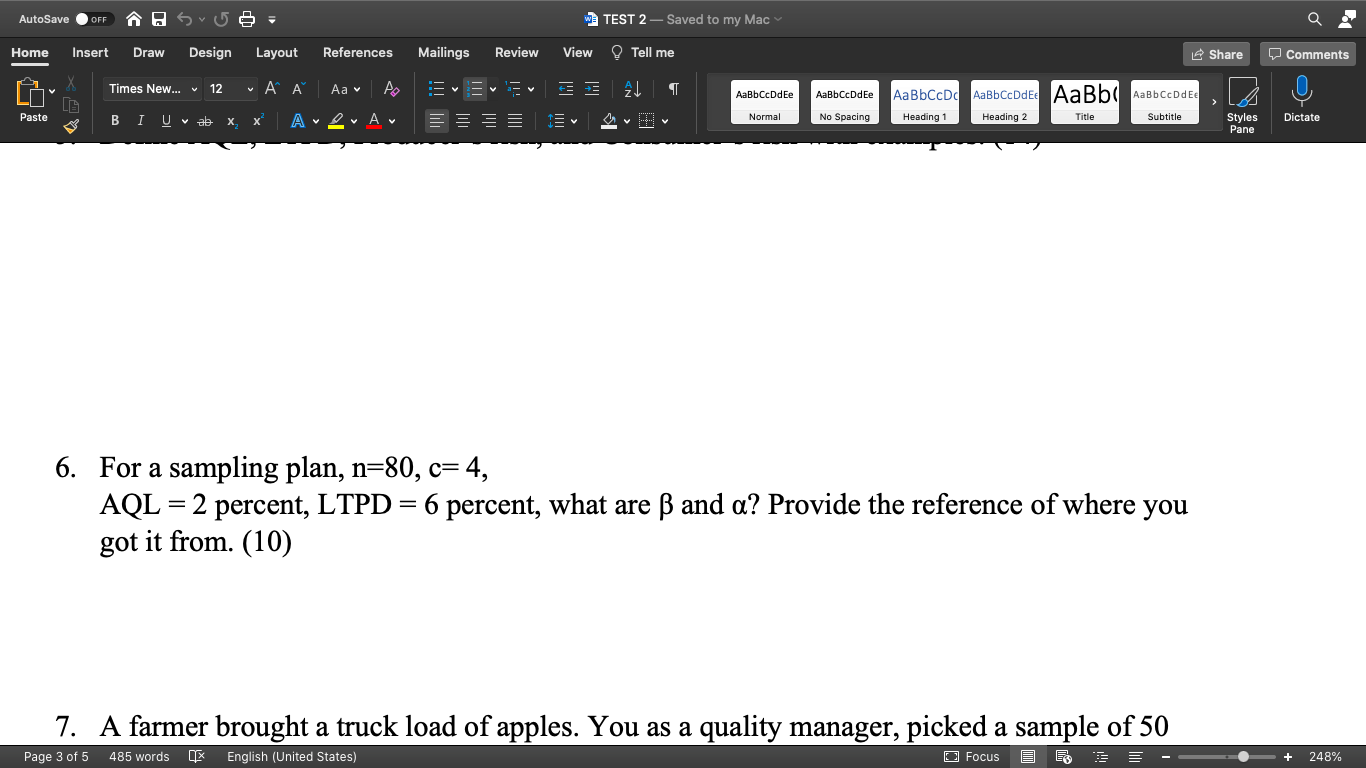1366x768 pixels.
Task: Justify the paragraph text
Action: coord(514,121)
